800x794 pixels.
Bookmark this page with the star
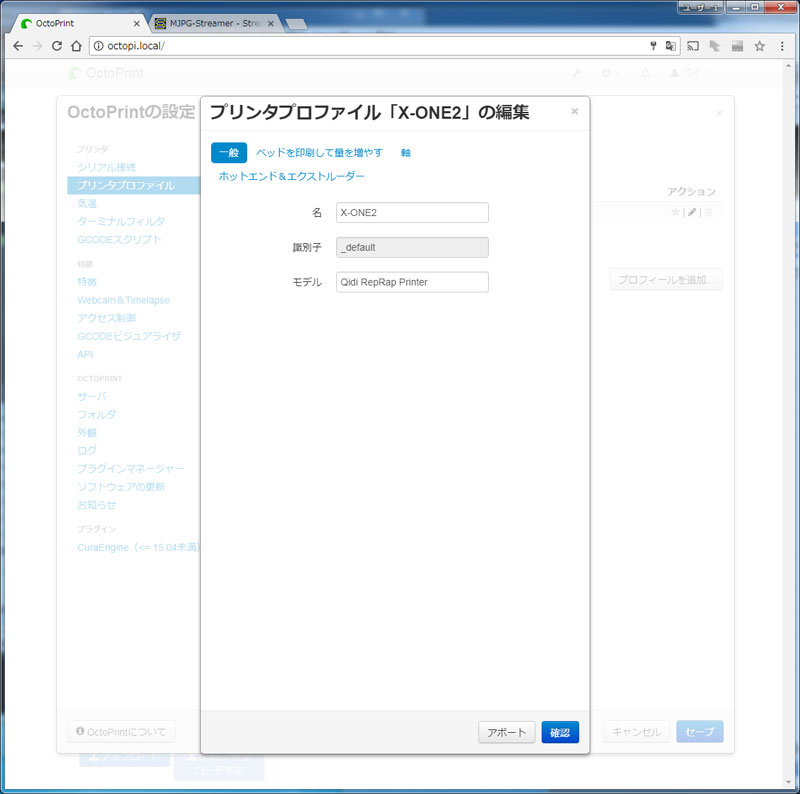[x=760, y=46]
